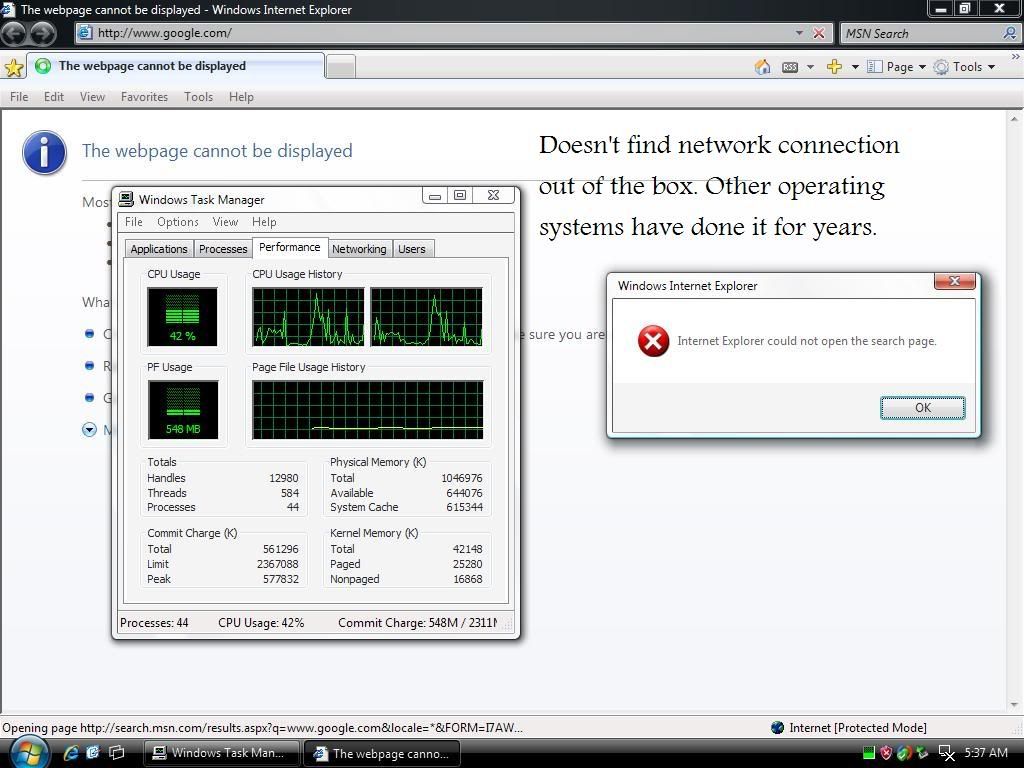Open Task Manager's File menu

(134, 222)
